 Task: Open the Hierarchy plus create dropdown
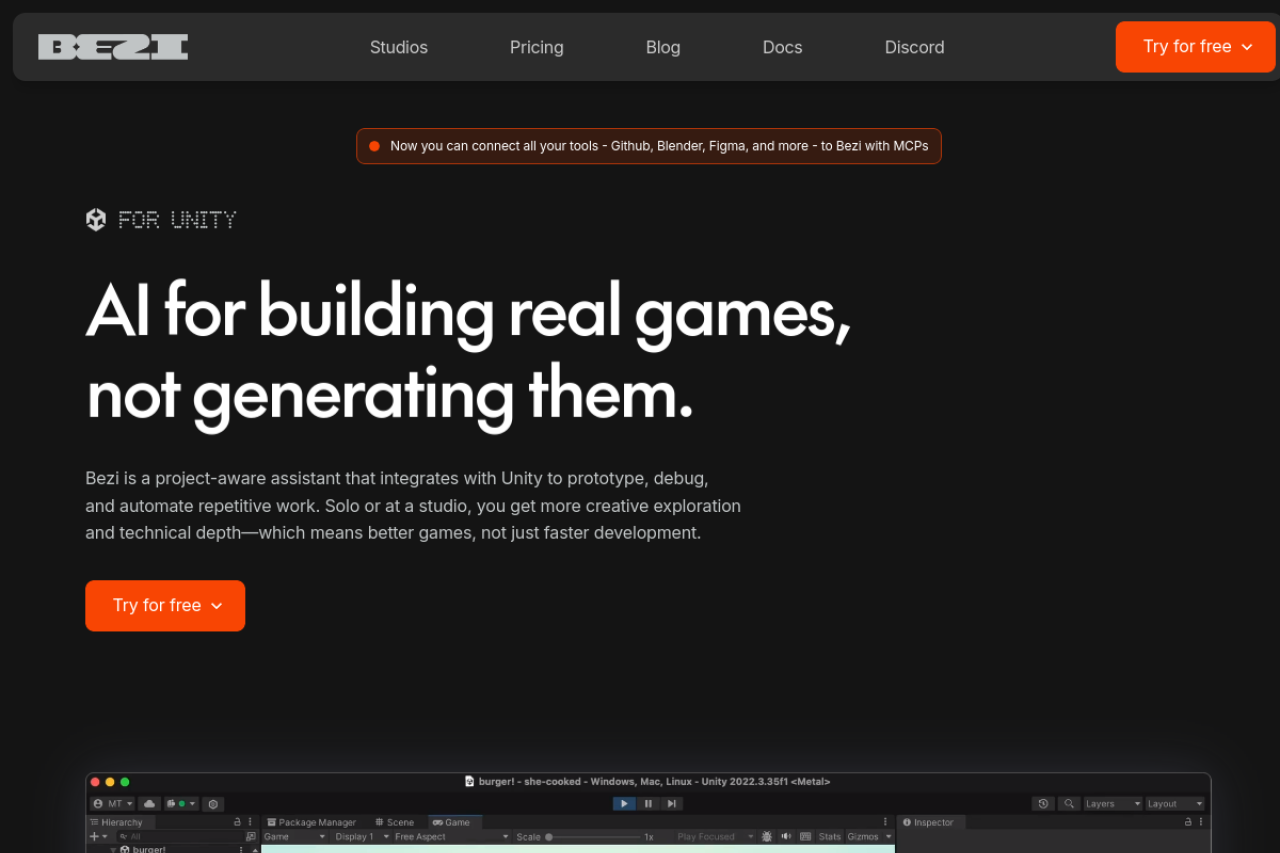pyautogui.click(x=99, y=837)
